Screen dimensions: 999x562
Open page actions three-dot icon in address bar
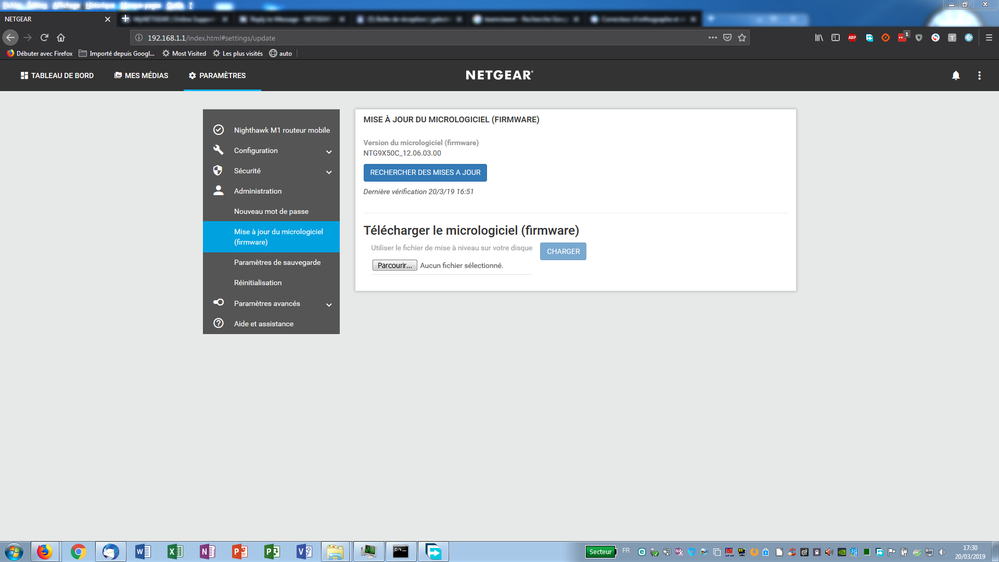click(712, 38)
